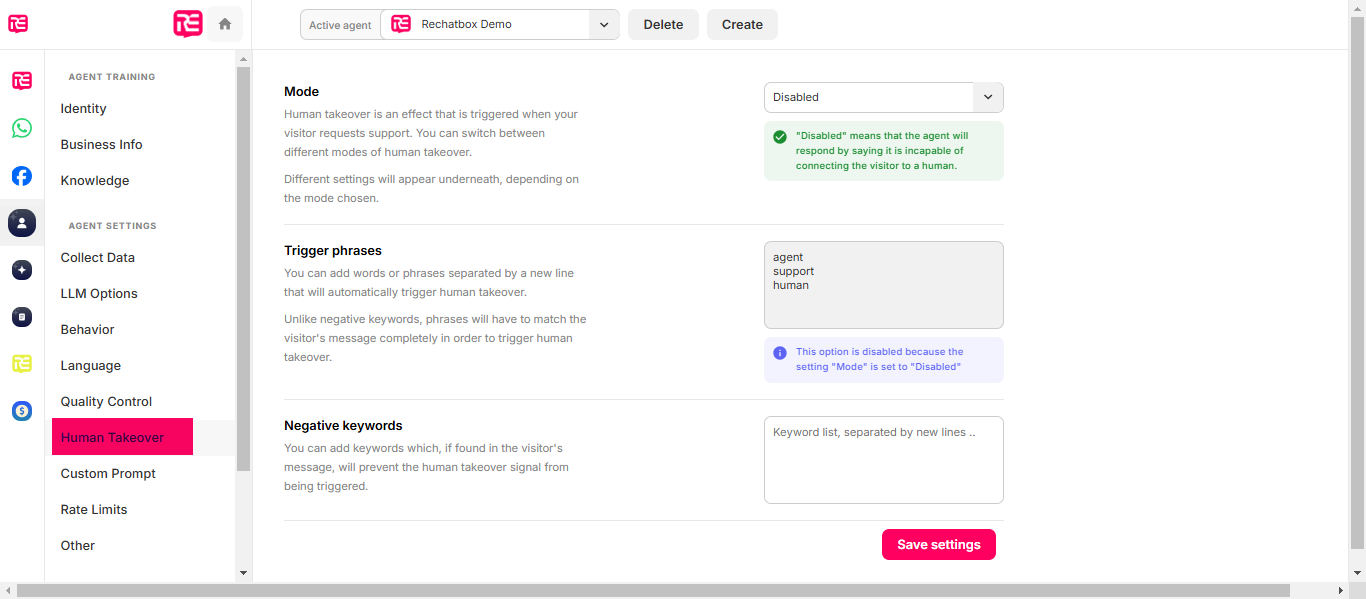Click the yellow Rechatbox icon in the rail
The height and width of the screenshot is (599, 1366).
coord(22,364)
